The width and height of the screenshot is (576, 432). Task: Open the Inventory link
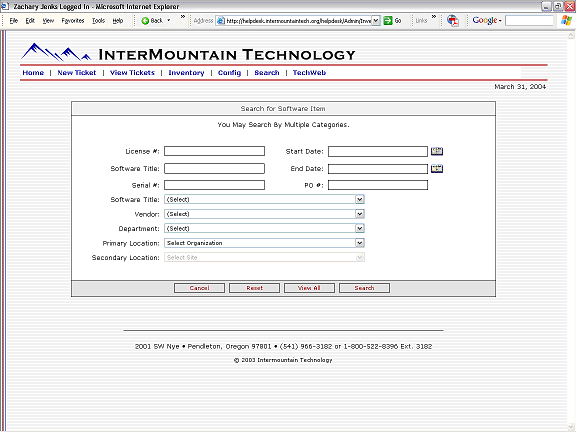pyautogui.click(x=186, y=73)
